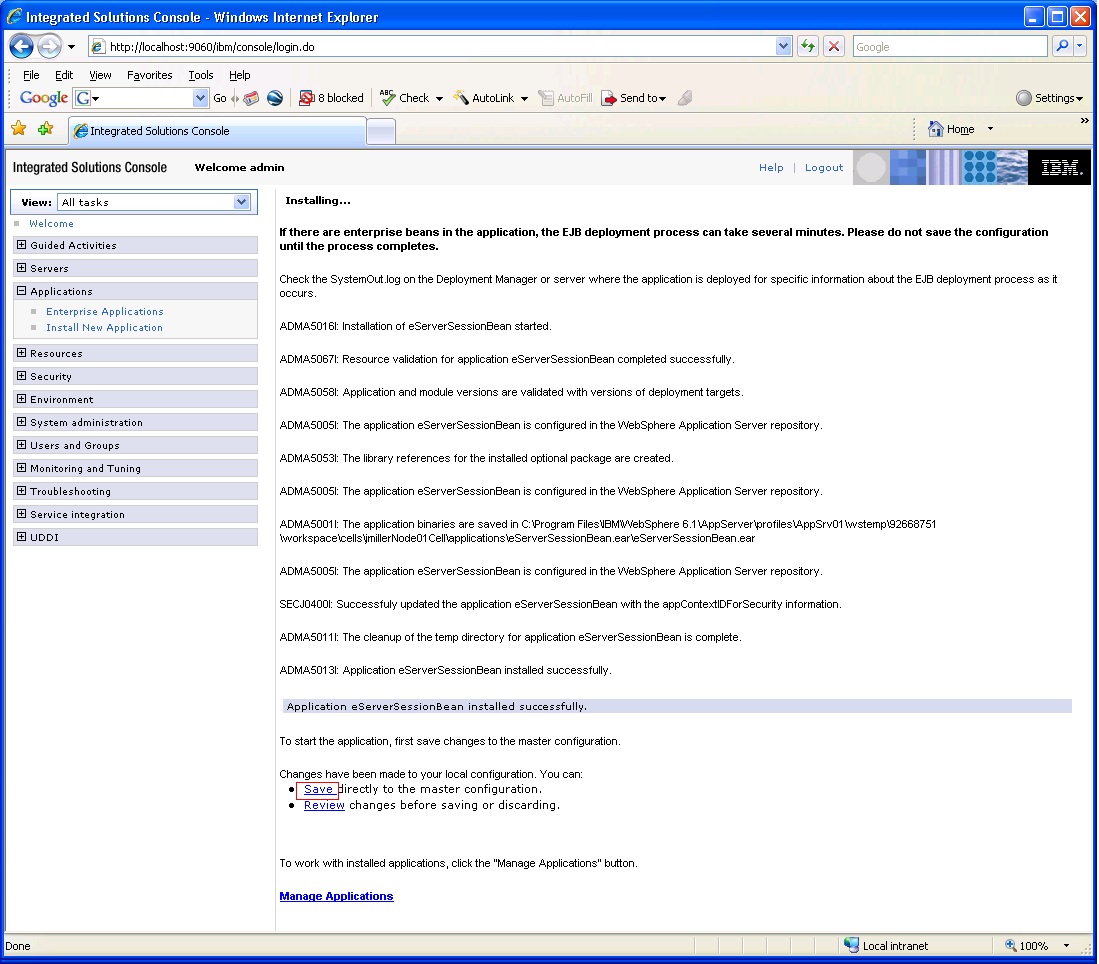Click Review changes link
Image resolution: width=1099 pixels, height=964 pixels.
point(324,806)
